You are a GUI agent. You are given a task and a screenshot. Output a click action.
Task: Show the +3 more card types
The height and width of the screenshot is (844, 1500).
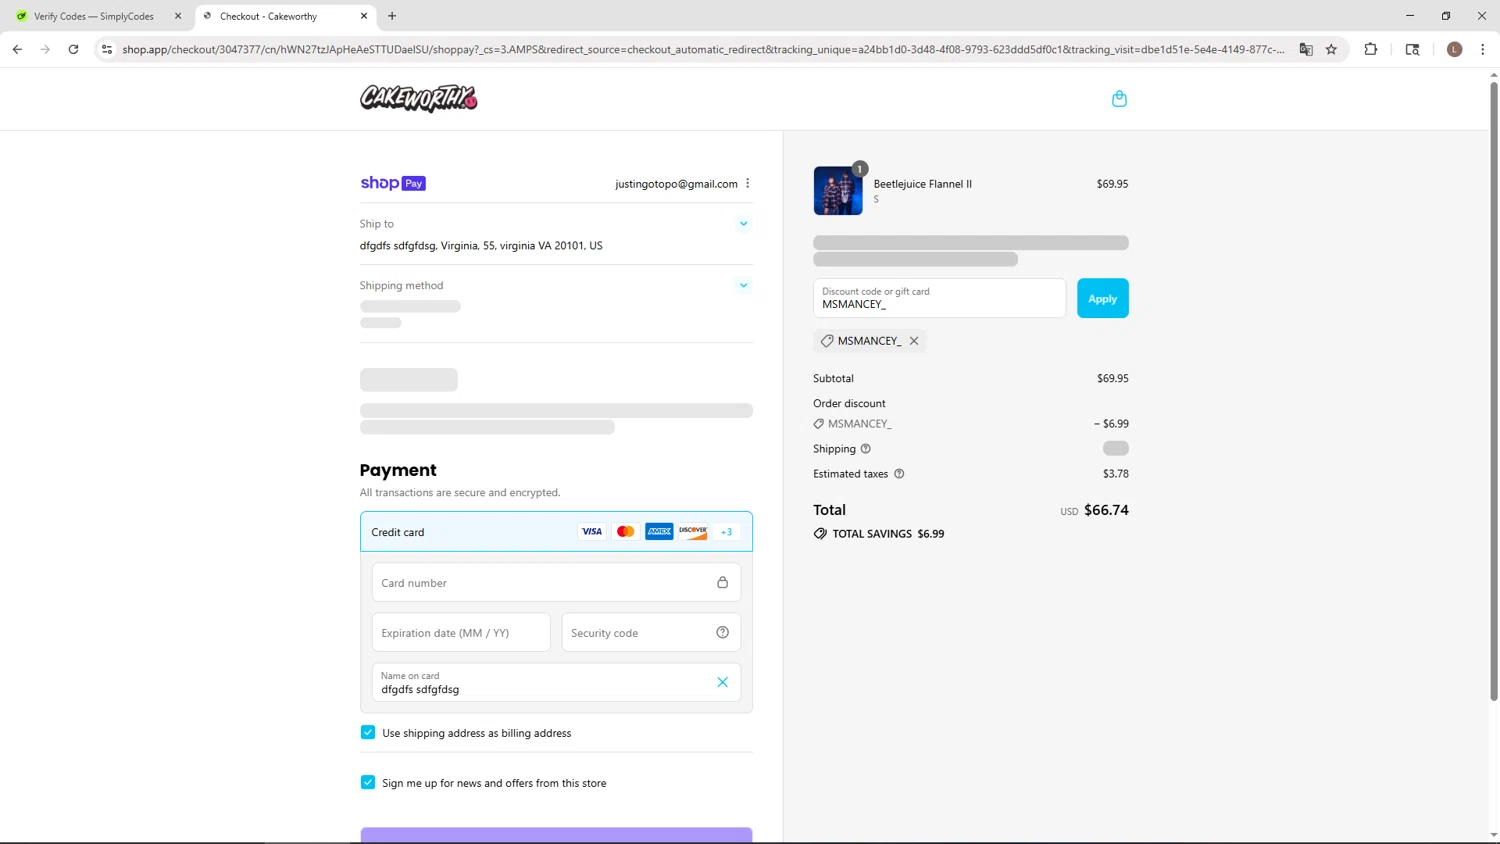pos(727,531)
